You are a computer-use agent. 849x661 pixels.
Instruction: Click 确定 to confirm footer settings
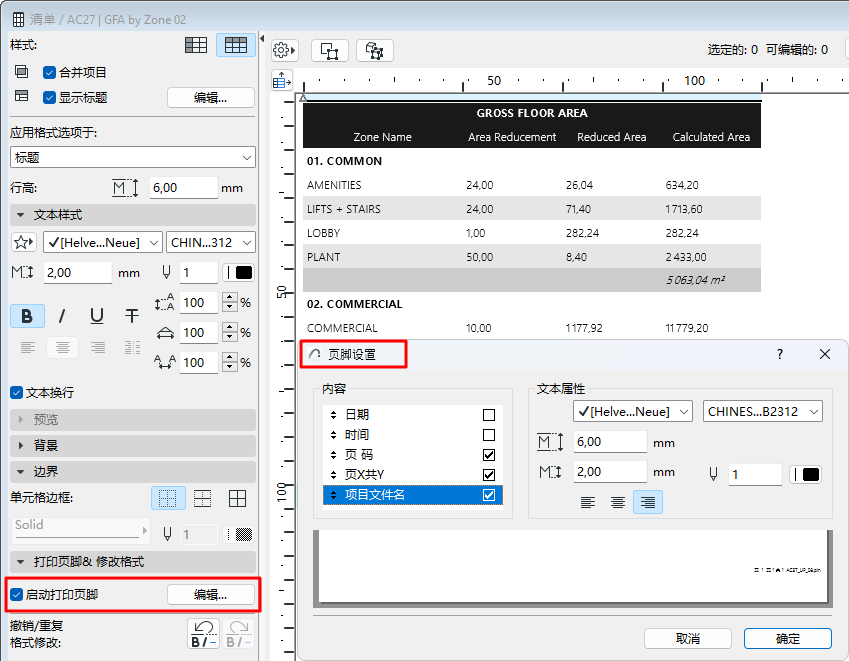pyautogui.click(x=788, y=638)
